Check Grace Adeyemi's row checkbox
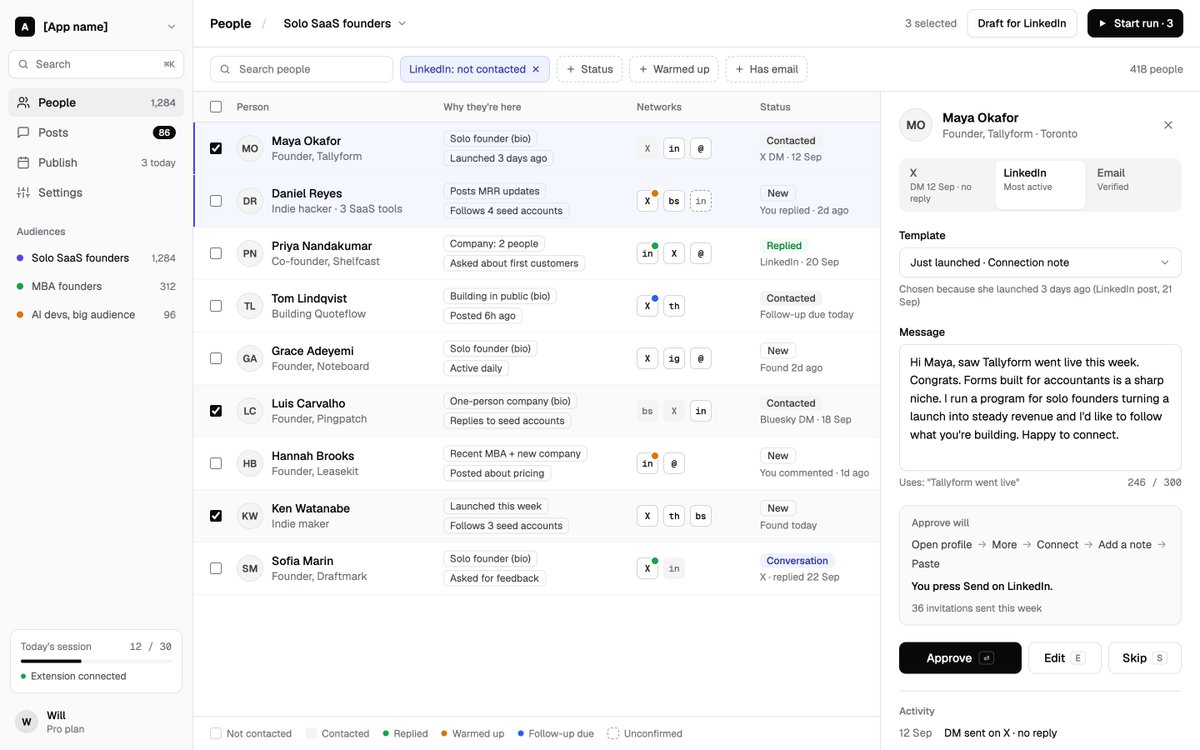The width and height of the screenshot is (1200, 750). (x=216, y=358)
